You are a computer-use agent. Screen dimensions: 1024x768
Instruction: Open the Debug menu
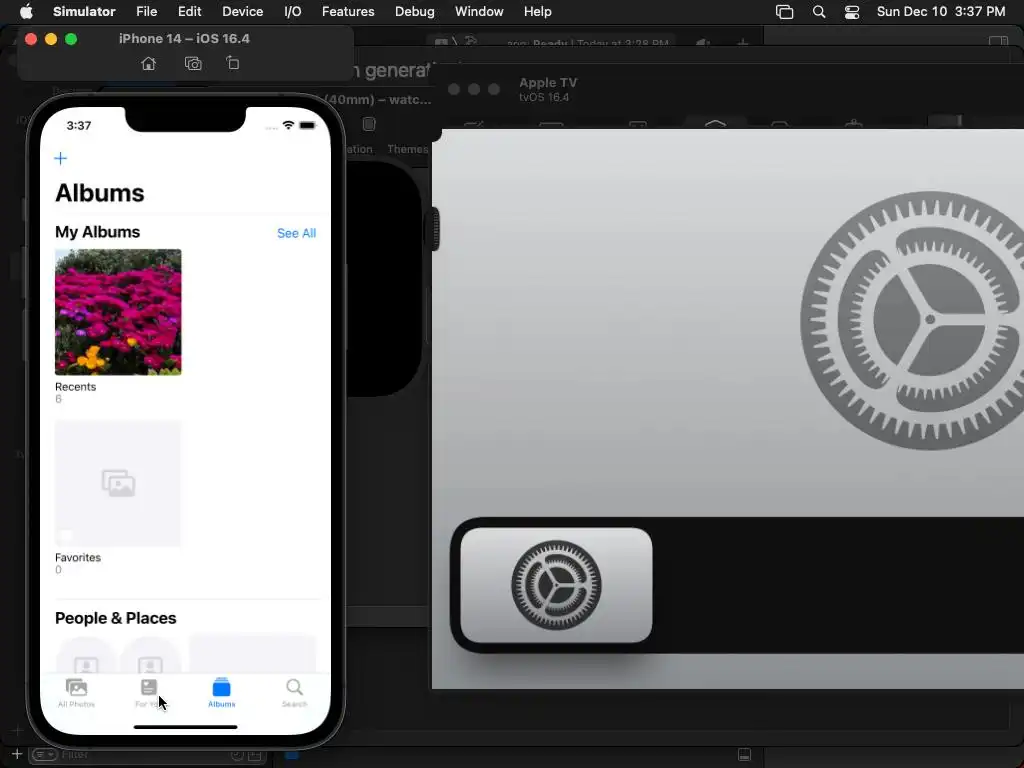[x=415, y=12]
